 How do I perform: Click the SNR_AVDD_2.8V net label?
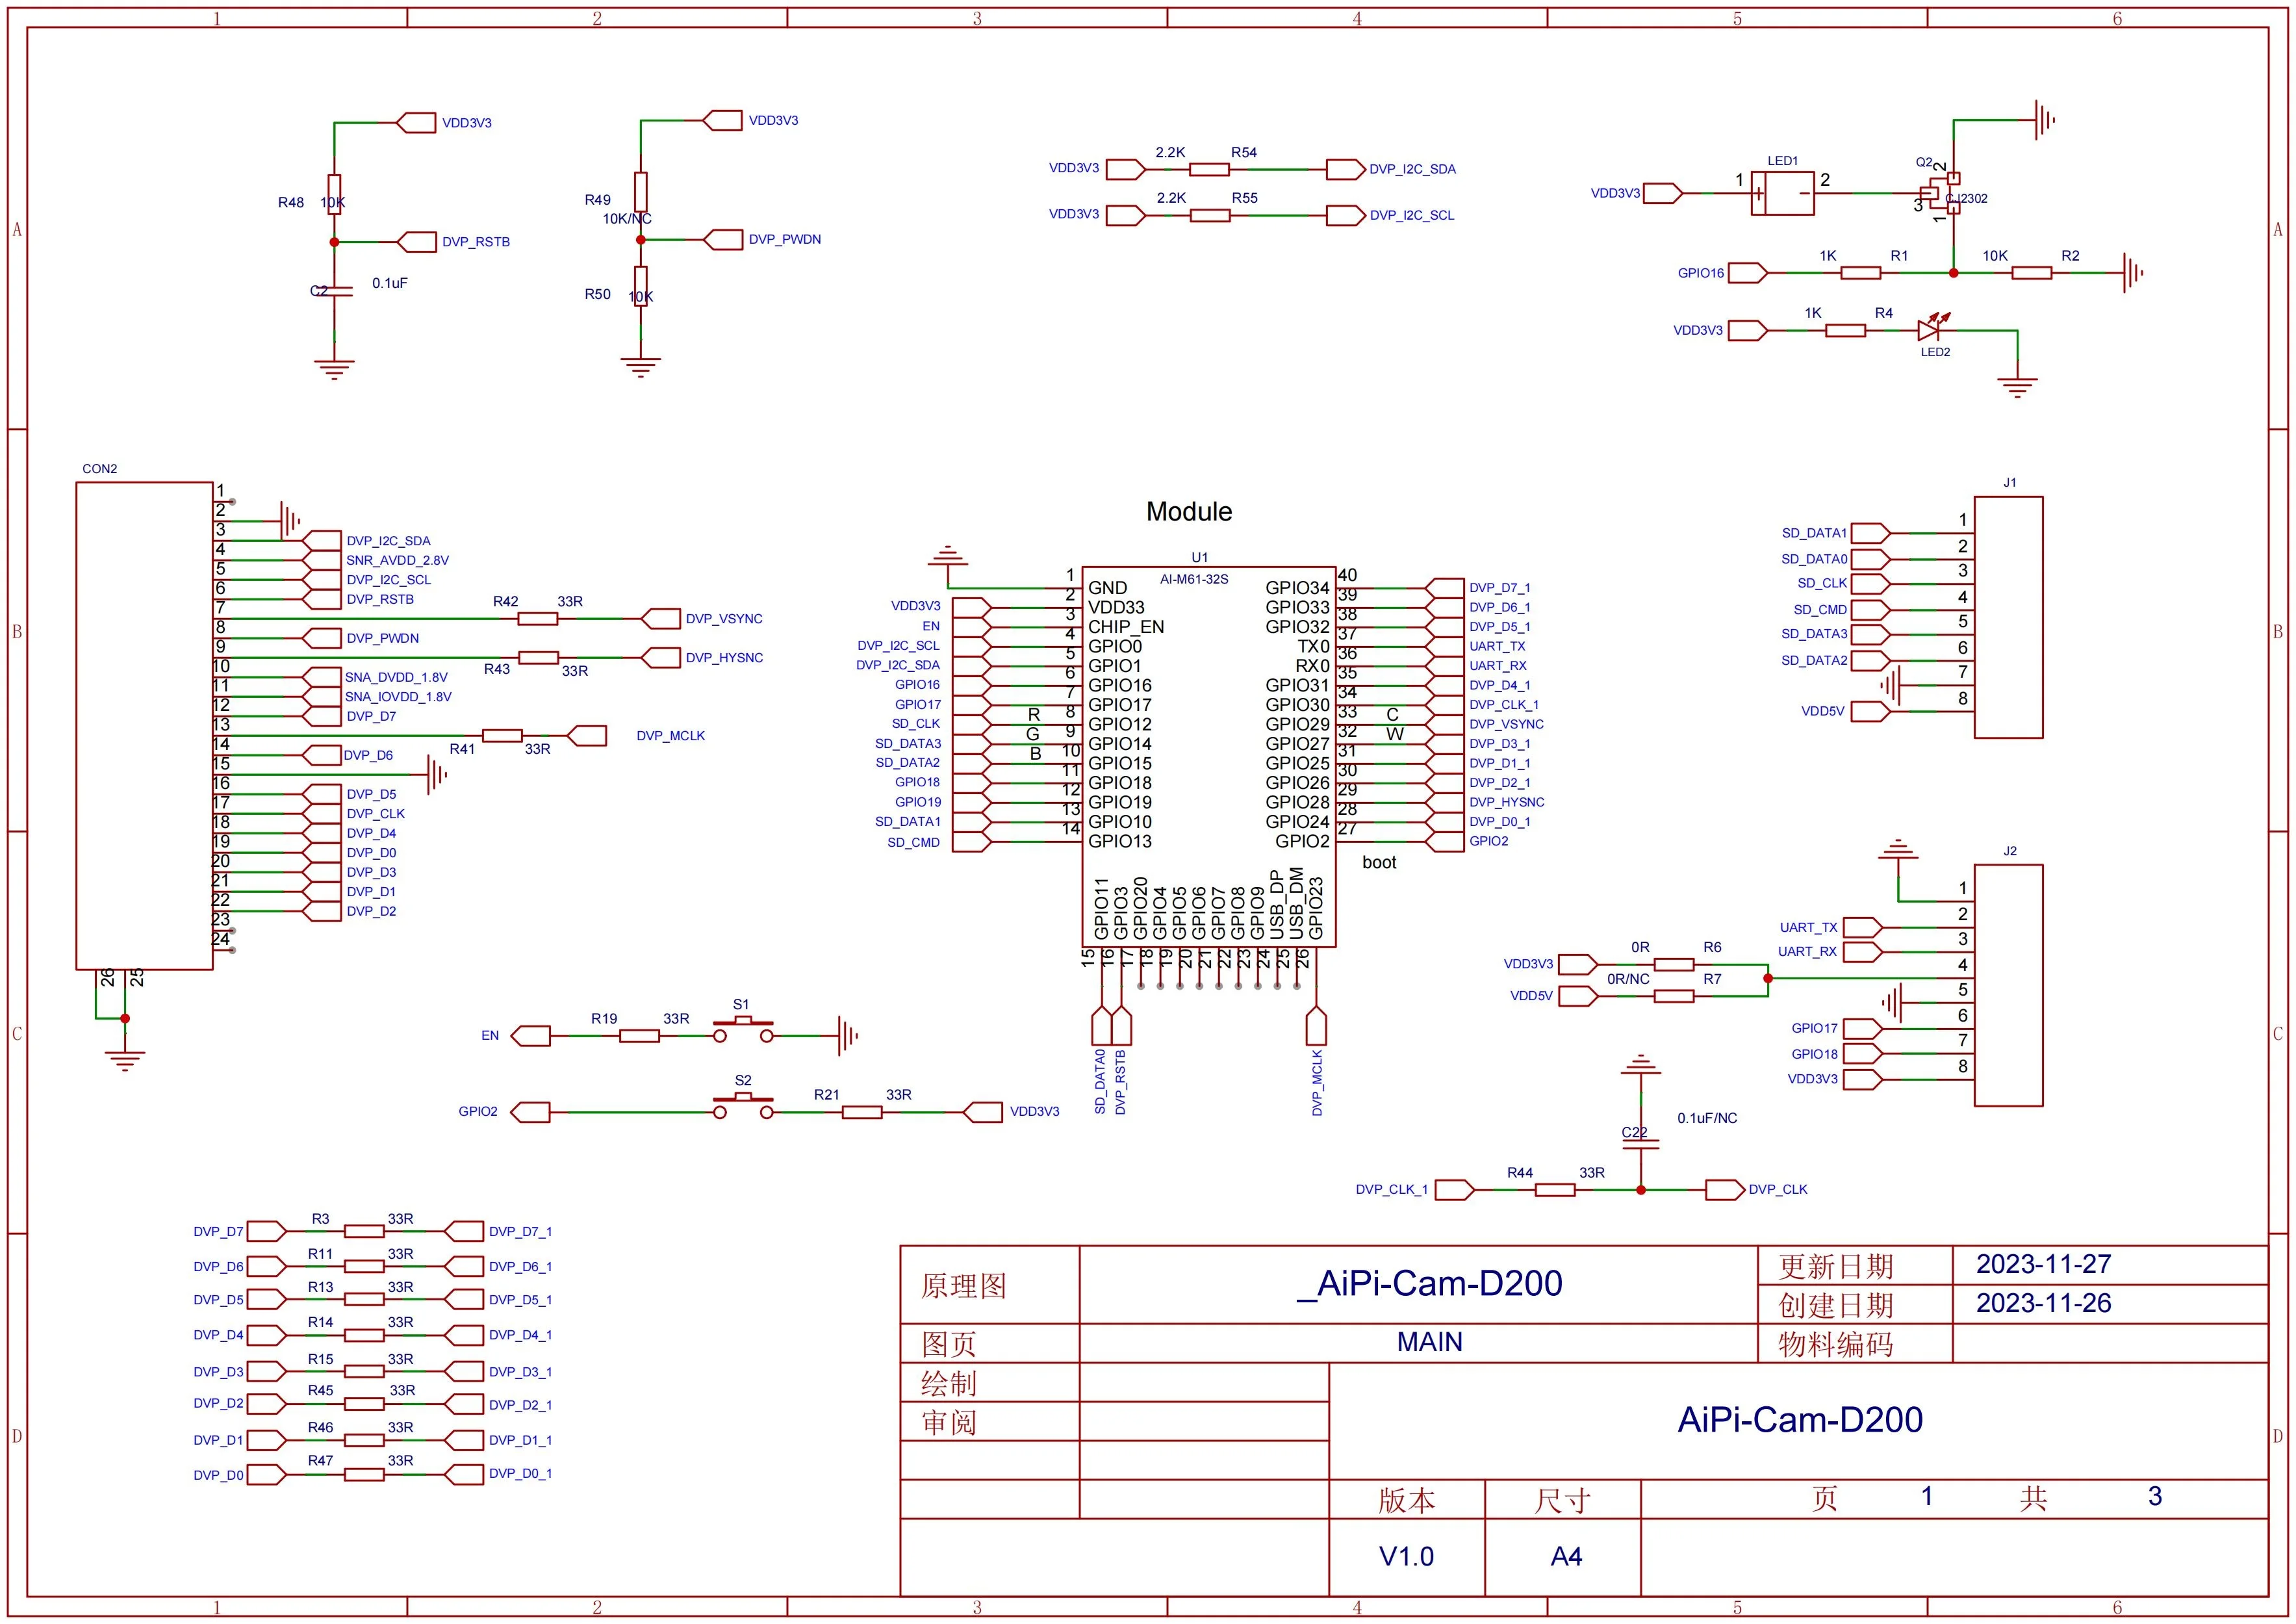[397, 560]
